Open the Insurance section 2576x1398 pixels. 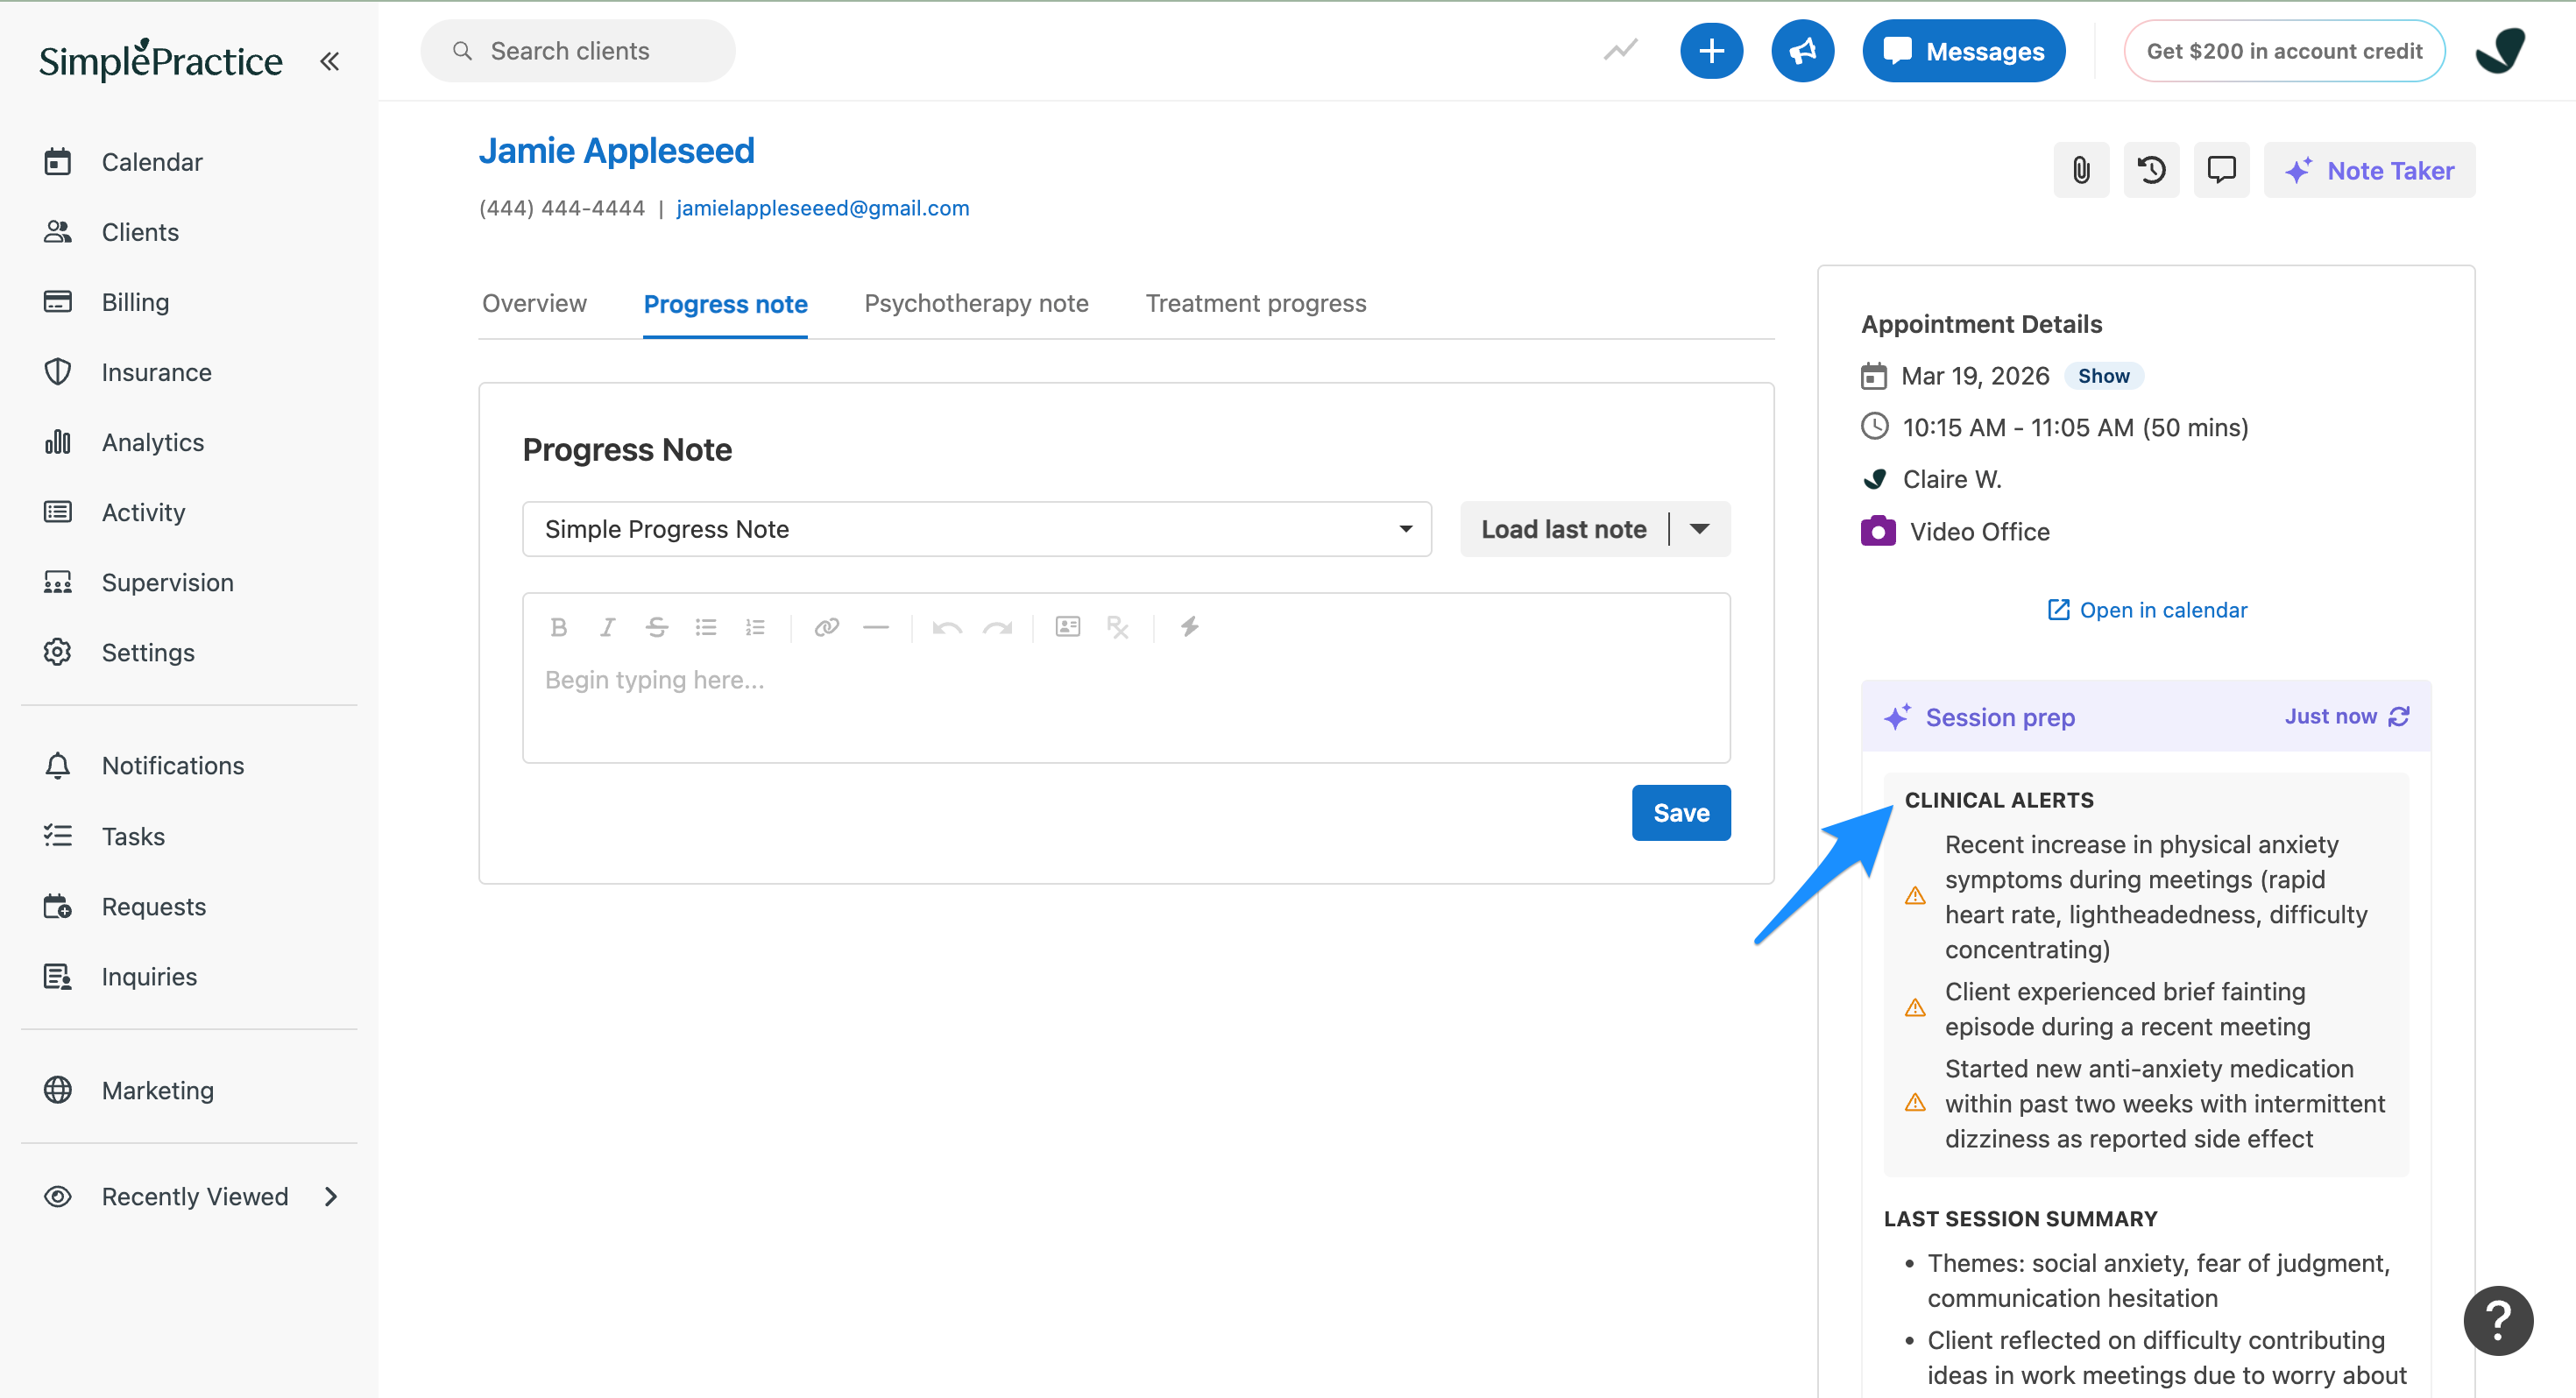pyautogui.click(x=156, y=372)
